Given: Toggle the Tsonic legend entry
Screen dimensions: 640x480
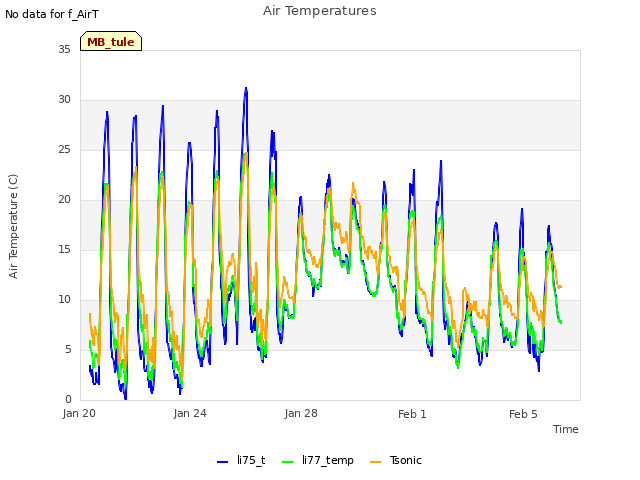Looking at the screenshot, I should tap(396, 460).
